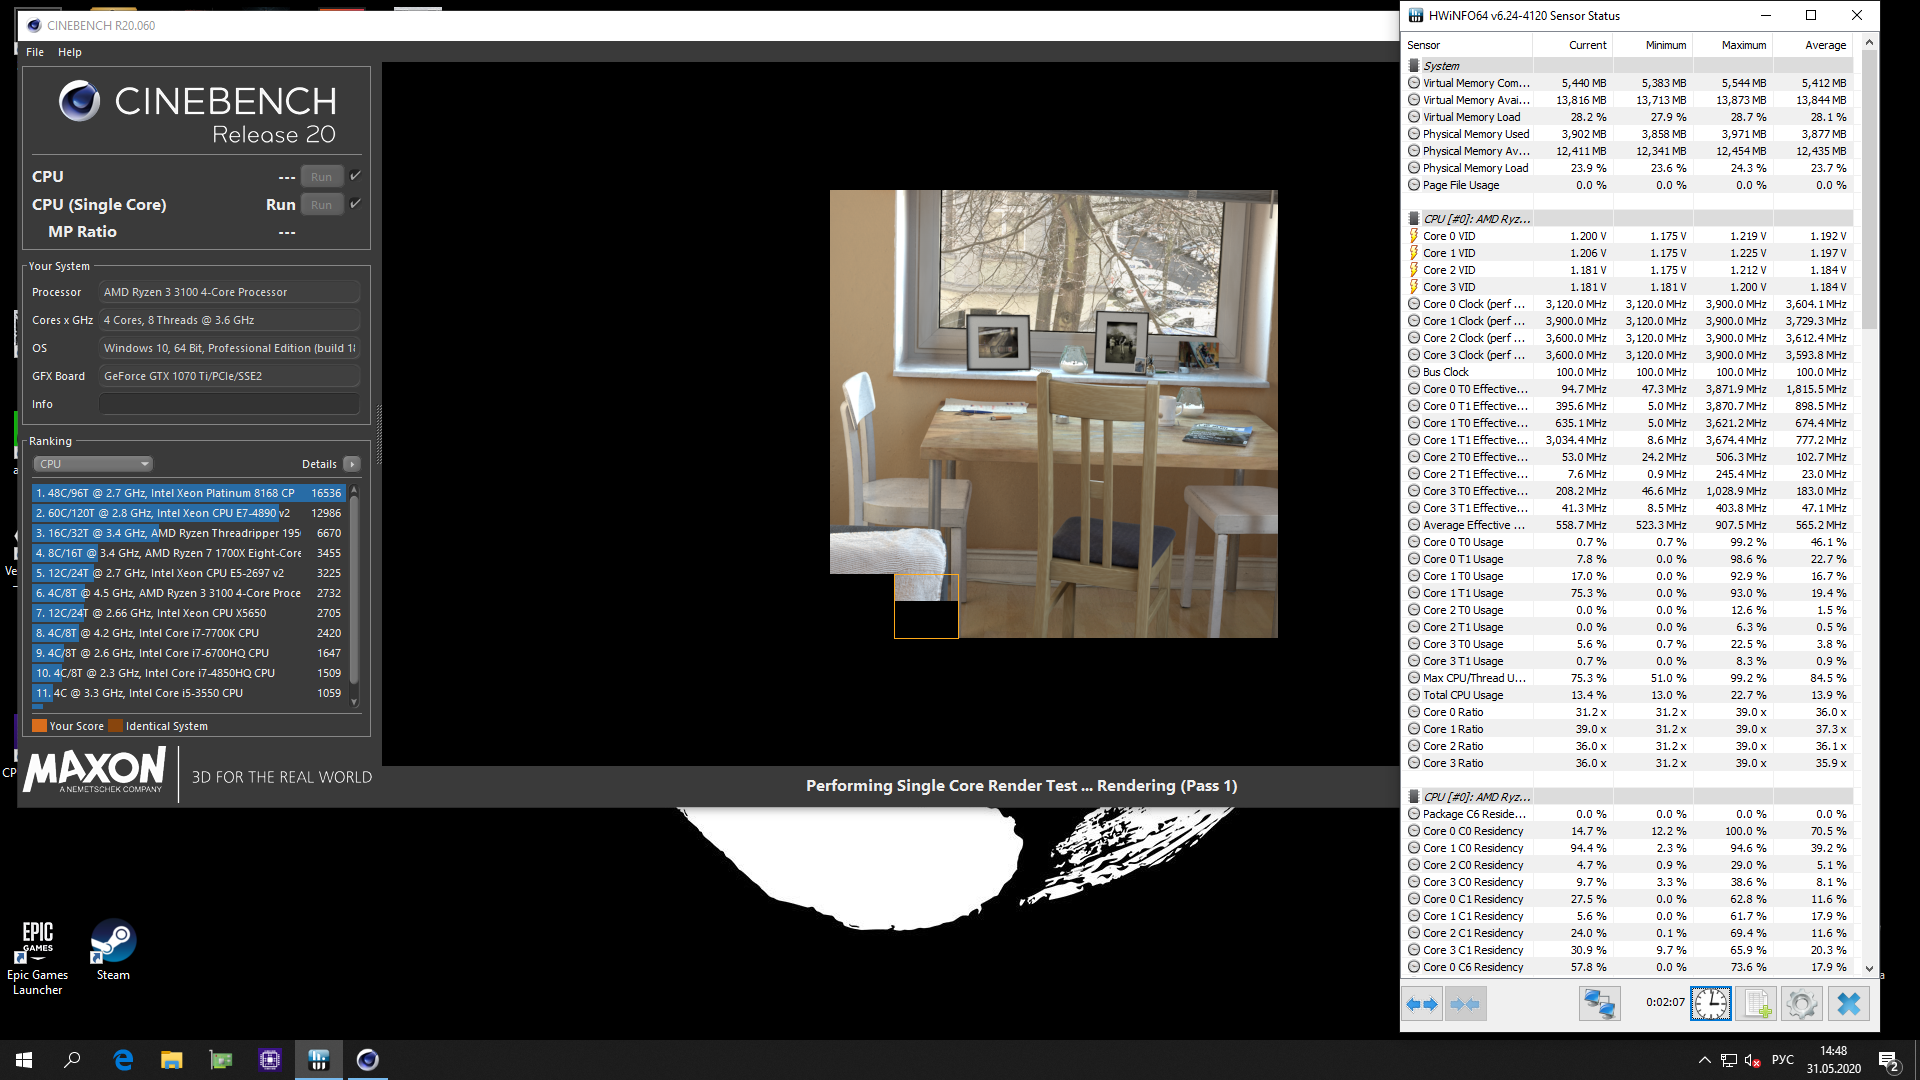Open the File menu in Cinebench
1920x1080 pixels.
35,52
